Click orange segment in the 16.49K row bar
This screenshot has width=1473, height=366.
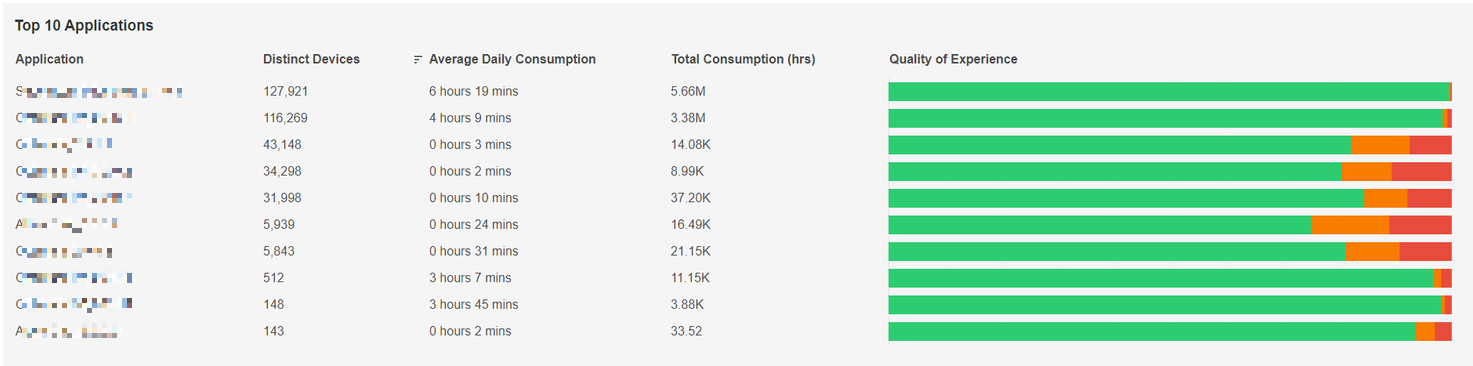(x=1350, y=225)
